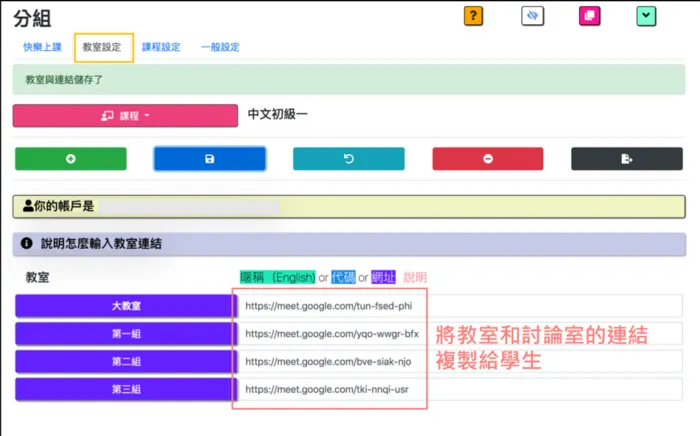Screen dimensions: 700x436
Task: Click the green add (plus) button
Action: 71,159
